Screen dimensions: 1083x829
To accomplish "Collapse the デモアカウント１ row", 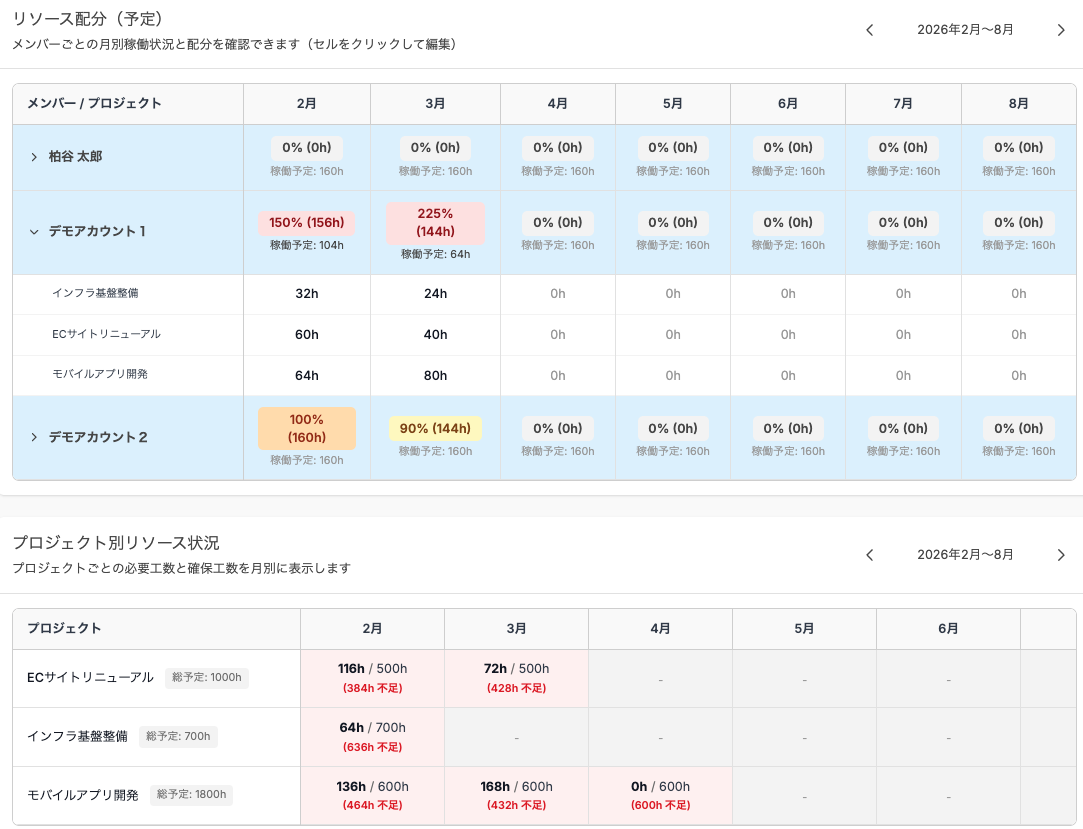I will (x=34, y=232).
